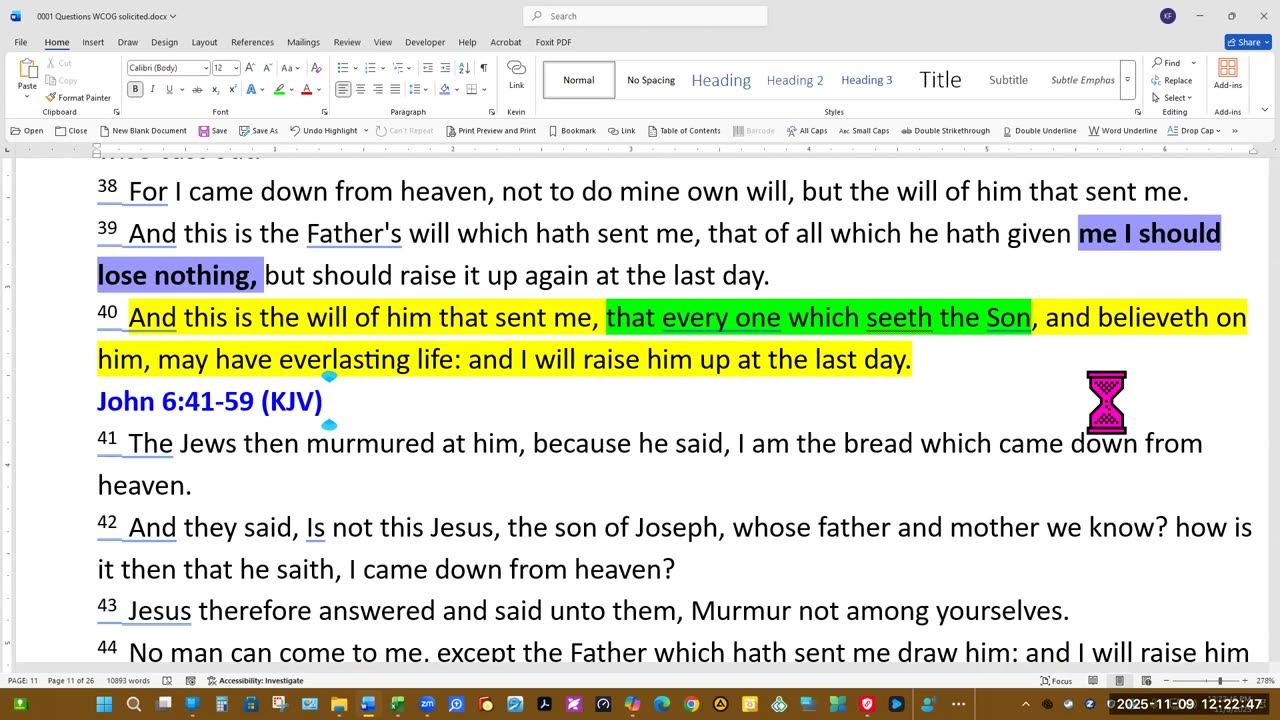Image resolution: width=1280 pixels, height=720 pixels.
Task: Center-align the paragraph
Action: 360,90
